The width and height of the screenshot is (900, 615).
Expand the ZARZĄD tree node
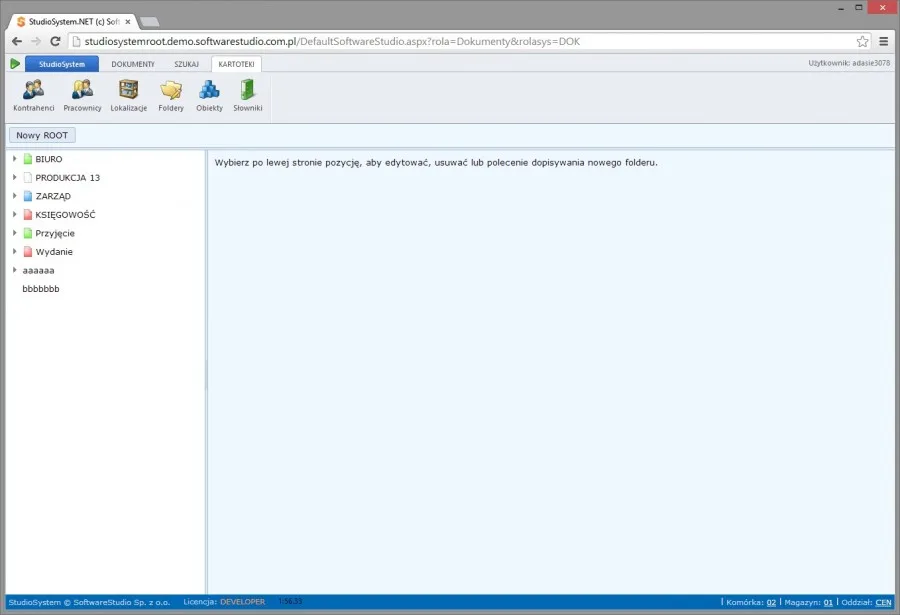pyautogui.click(x=14, y=195)
